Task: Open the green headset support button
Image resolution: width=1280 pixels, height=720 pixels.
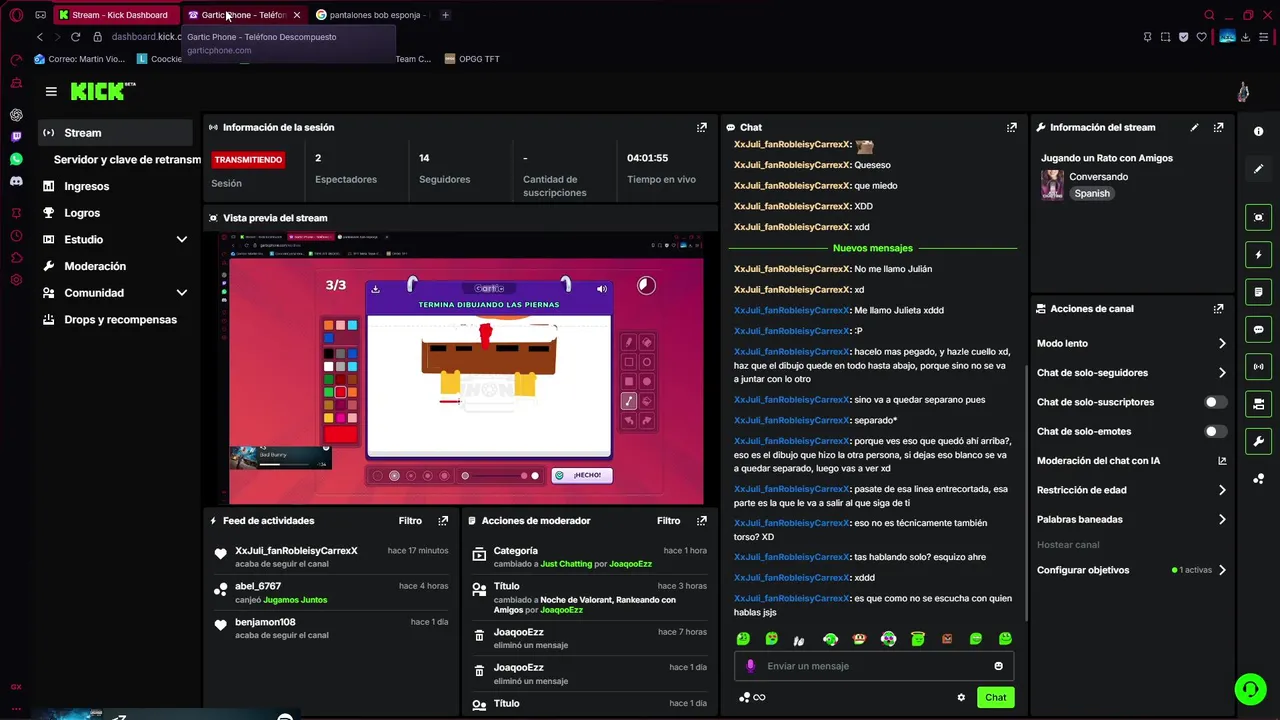Action: [x=1250, y=689]
